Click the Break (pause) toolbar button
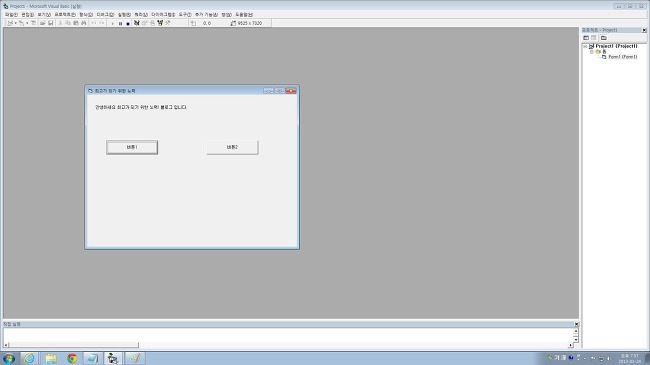The image size is (650, 365). 120,24
